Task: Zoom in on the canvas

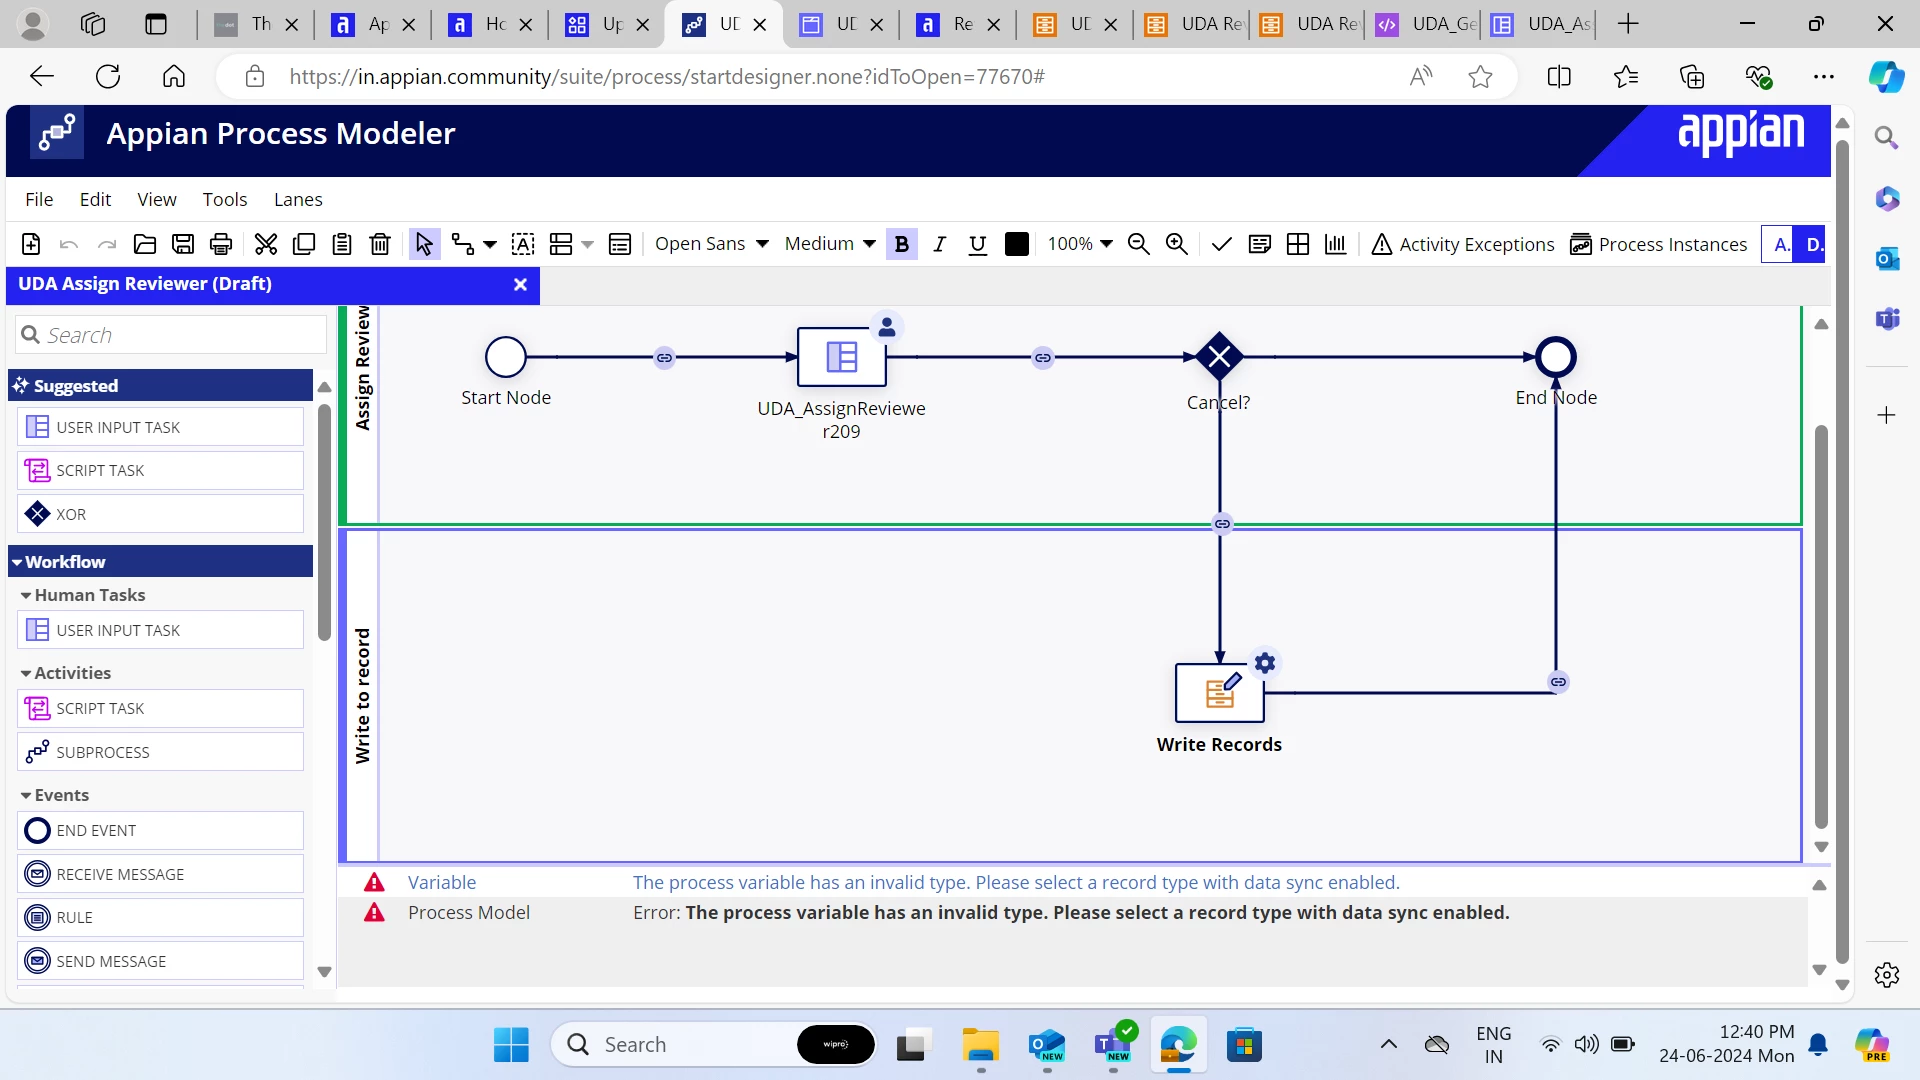Action: coord(1177,244)
